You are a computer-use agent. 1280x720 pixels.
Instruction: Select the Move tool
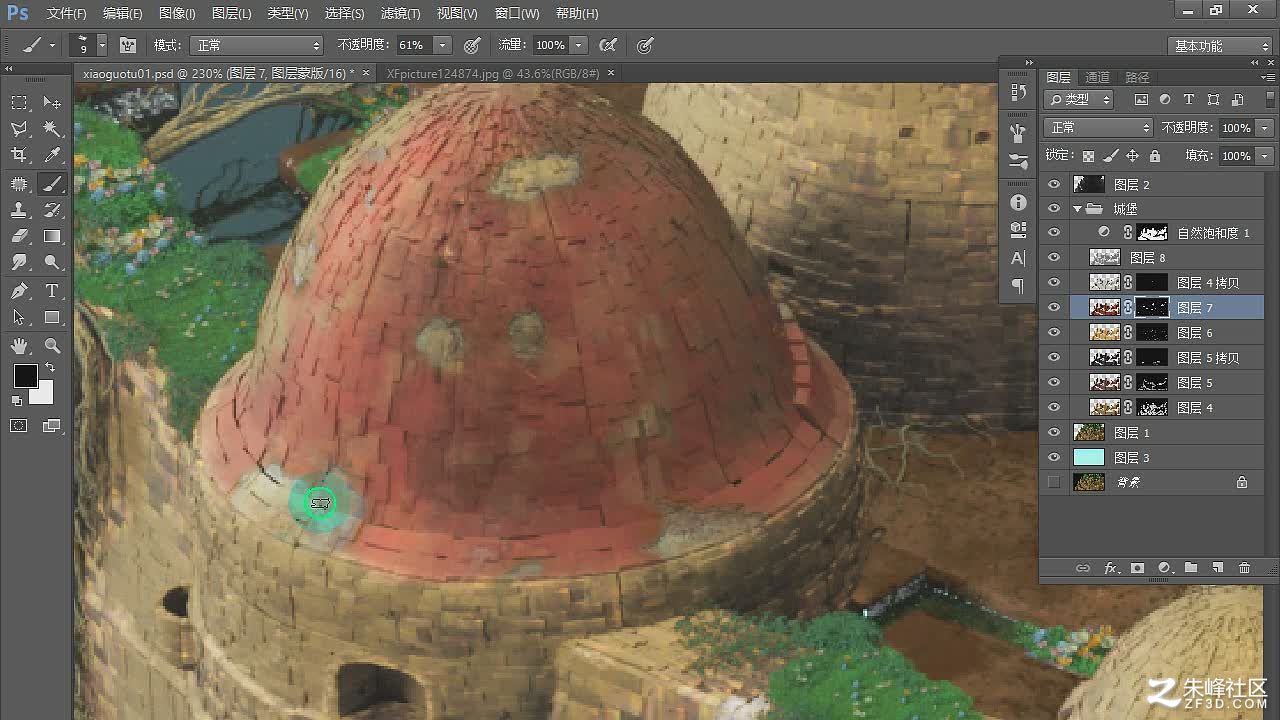click(52, 103)
